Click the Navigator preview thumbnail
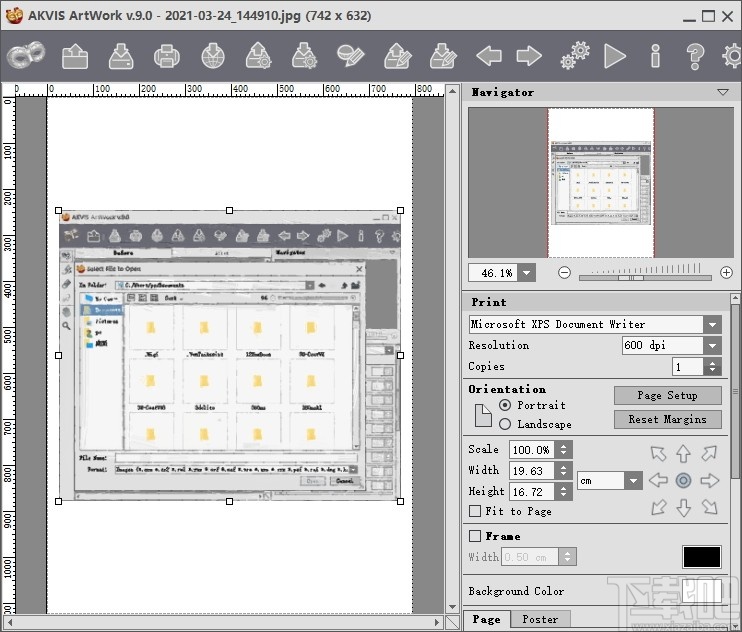The height and width of the screenshot is (632, 742). 601,183
